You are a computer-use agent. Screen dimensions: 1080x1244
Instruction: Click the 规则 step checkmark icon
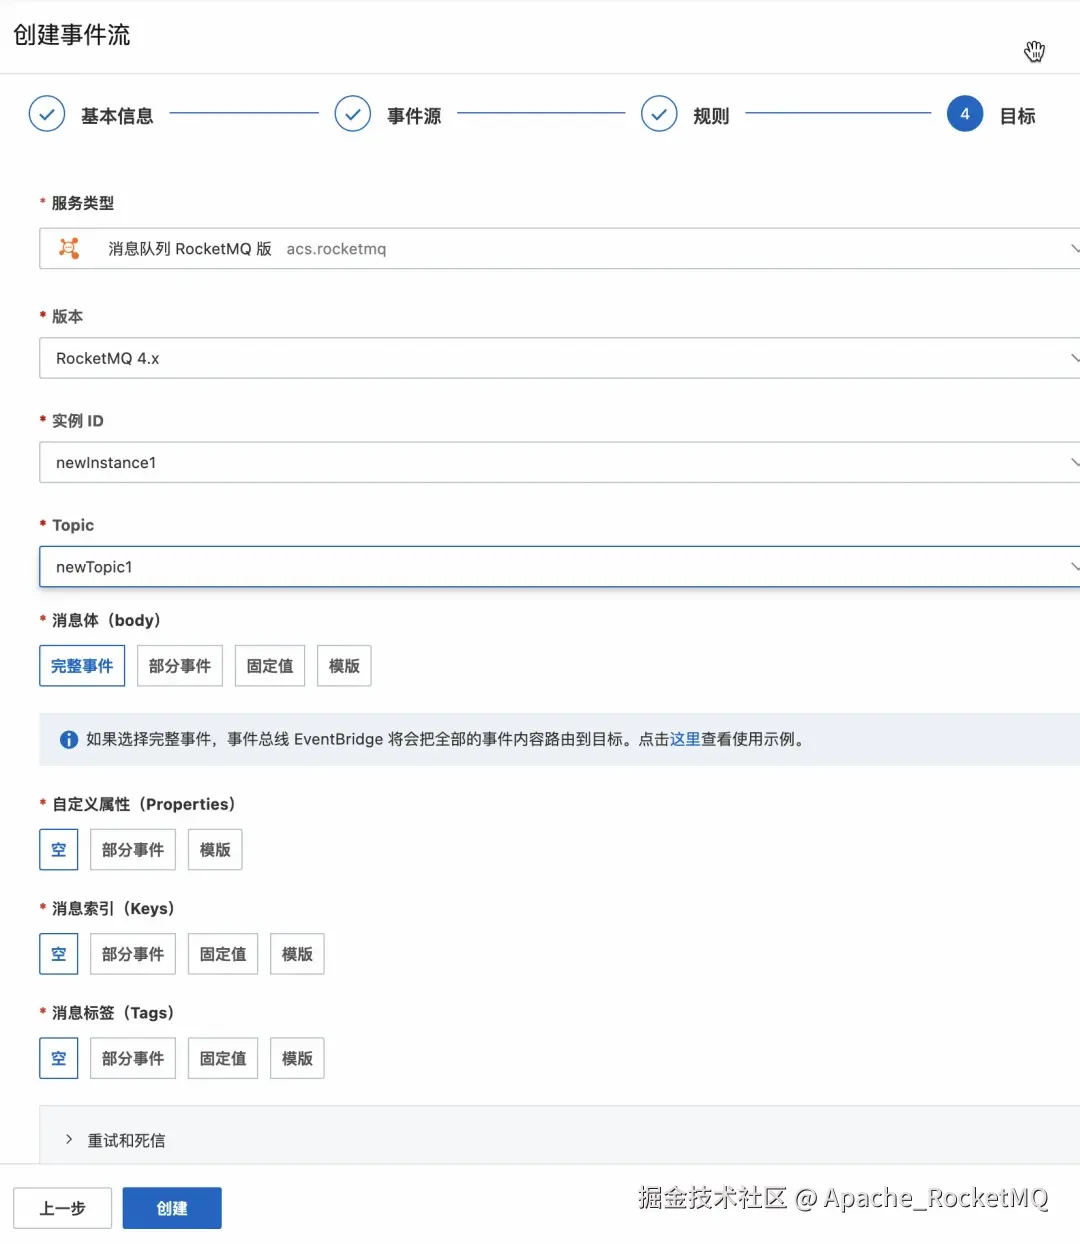659,115
